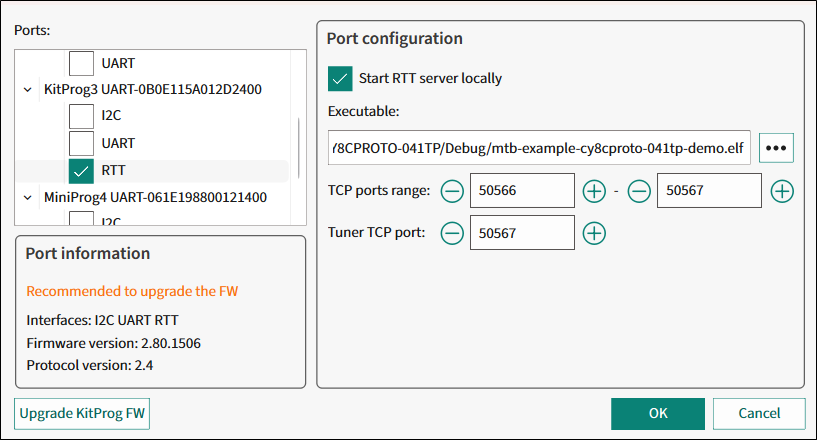This screenshot has width=817, height=440.
Task: Collapse the KitProg3 UART-0B0E115A012D2400 node
Action: [x=28, y=90]
